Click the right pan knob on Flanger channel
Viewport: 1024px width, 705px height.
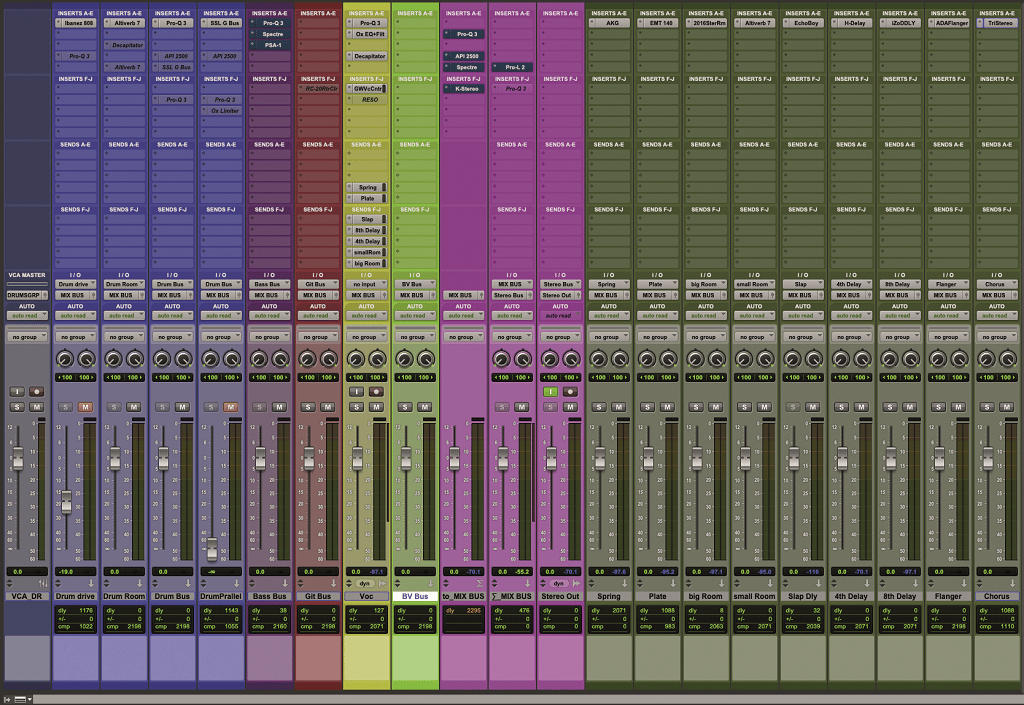959,359
